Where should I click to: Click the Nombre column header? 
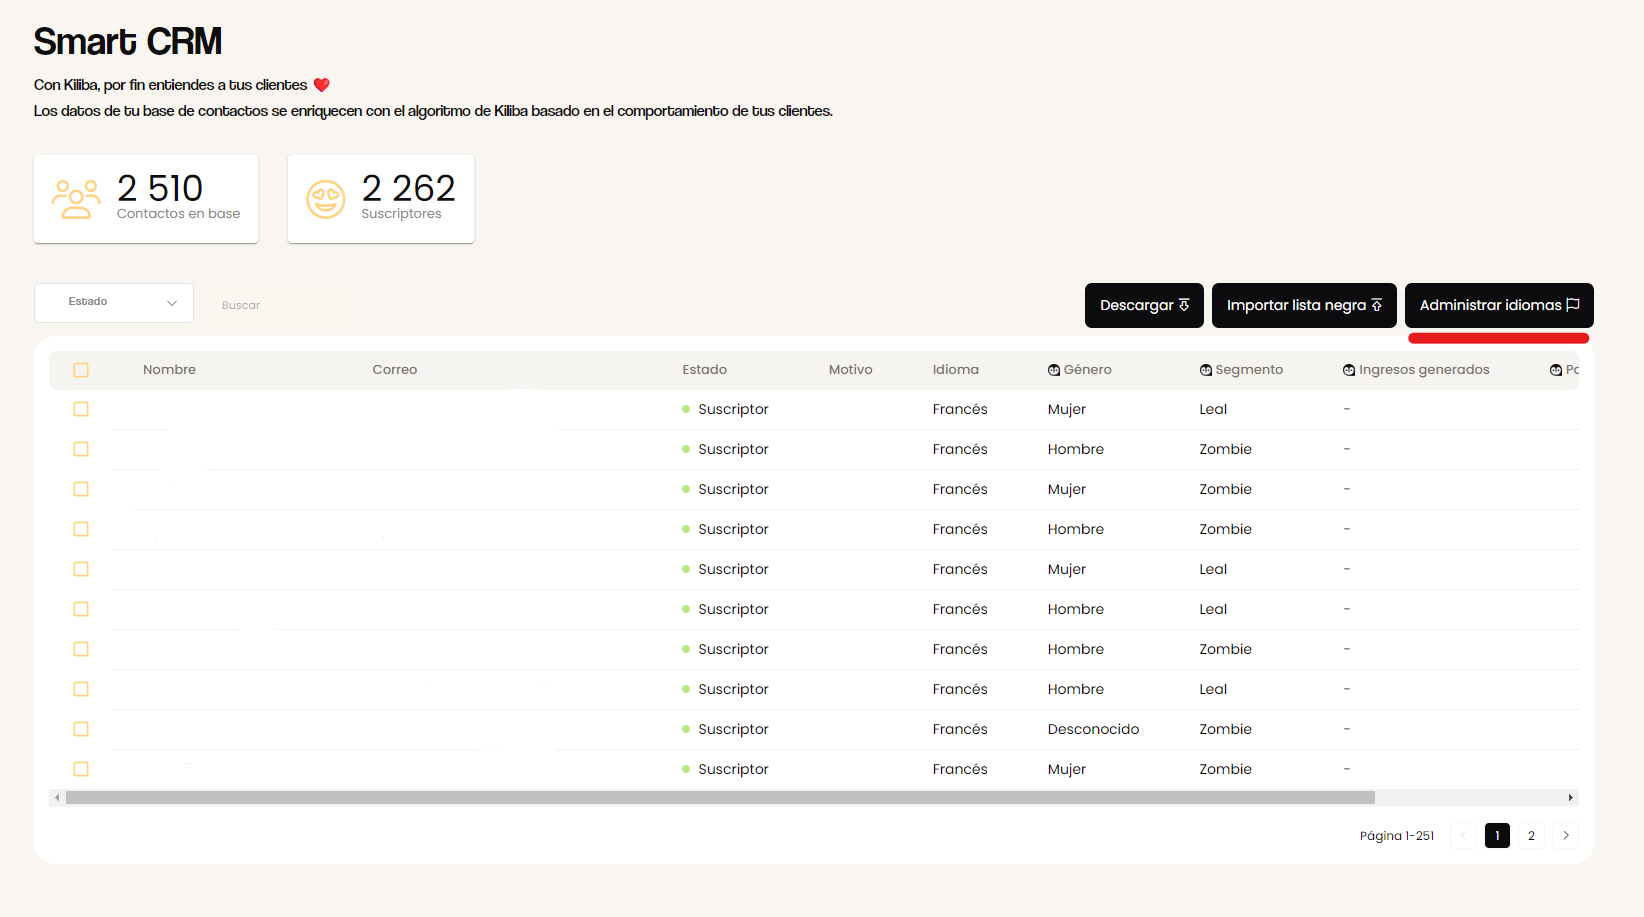pyautogui.click(x=169, y=370)
